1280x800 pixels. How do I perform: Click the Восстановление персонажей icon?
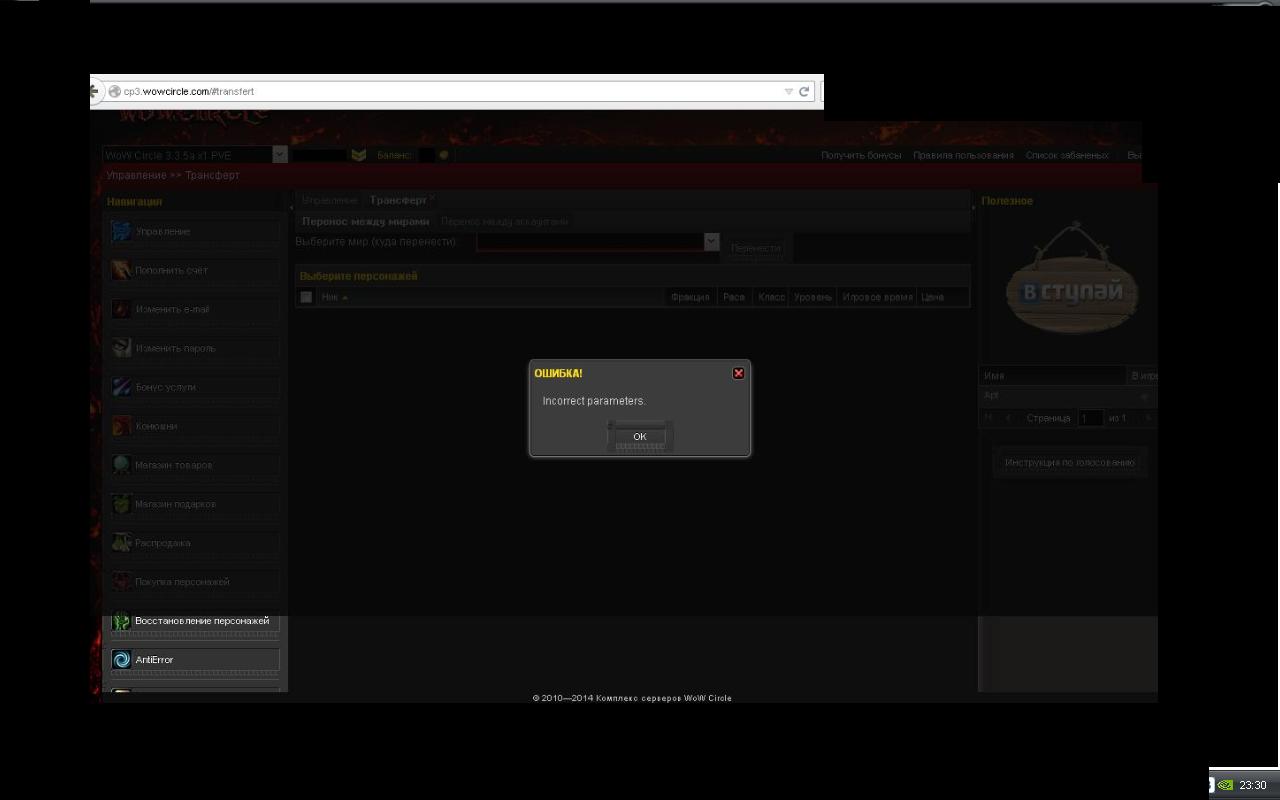[x=121, y=621]
